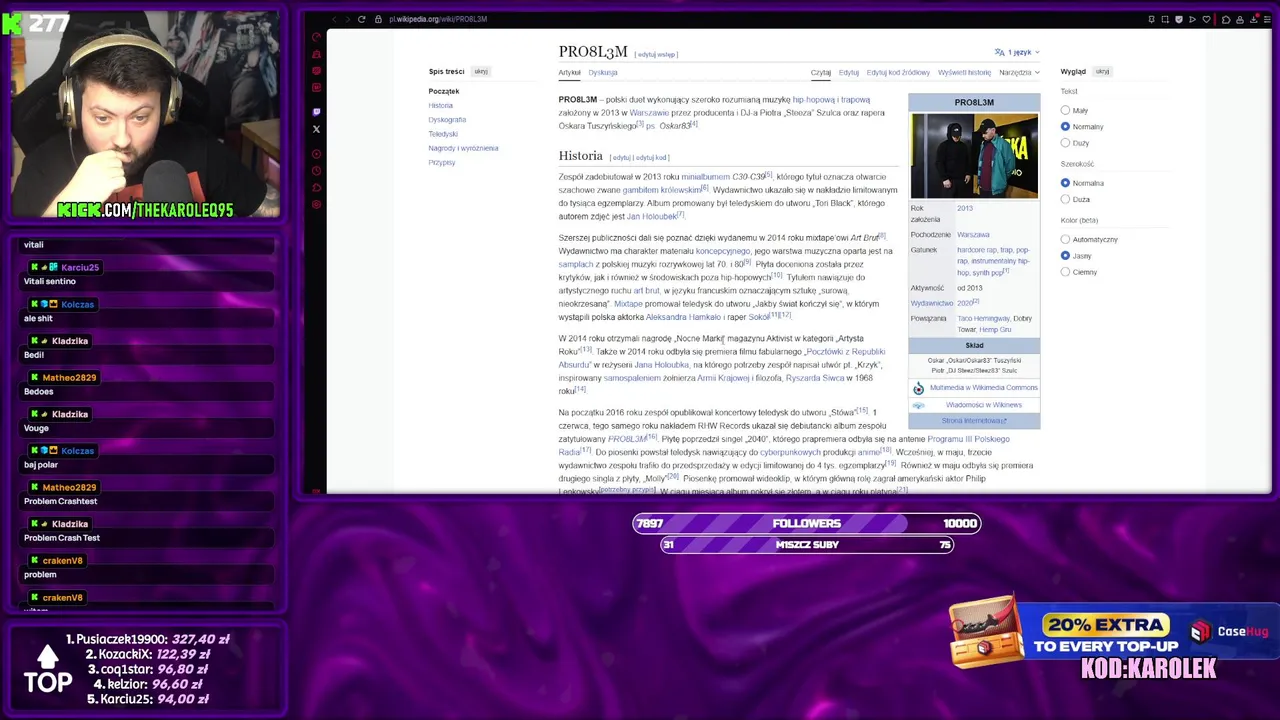Select 'Duży' text size
1280x720 pixels.
[1065, 143]
